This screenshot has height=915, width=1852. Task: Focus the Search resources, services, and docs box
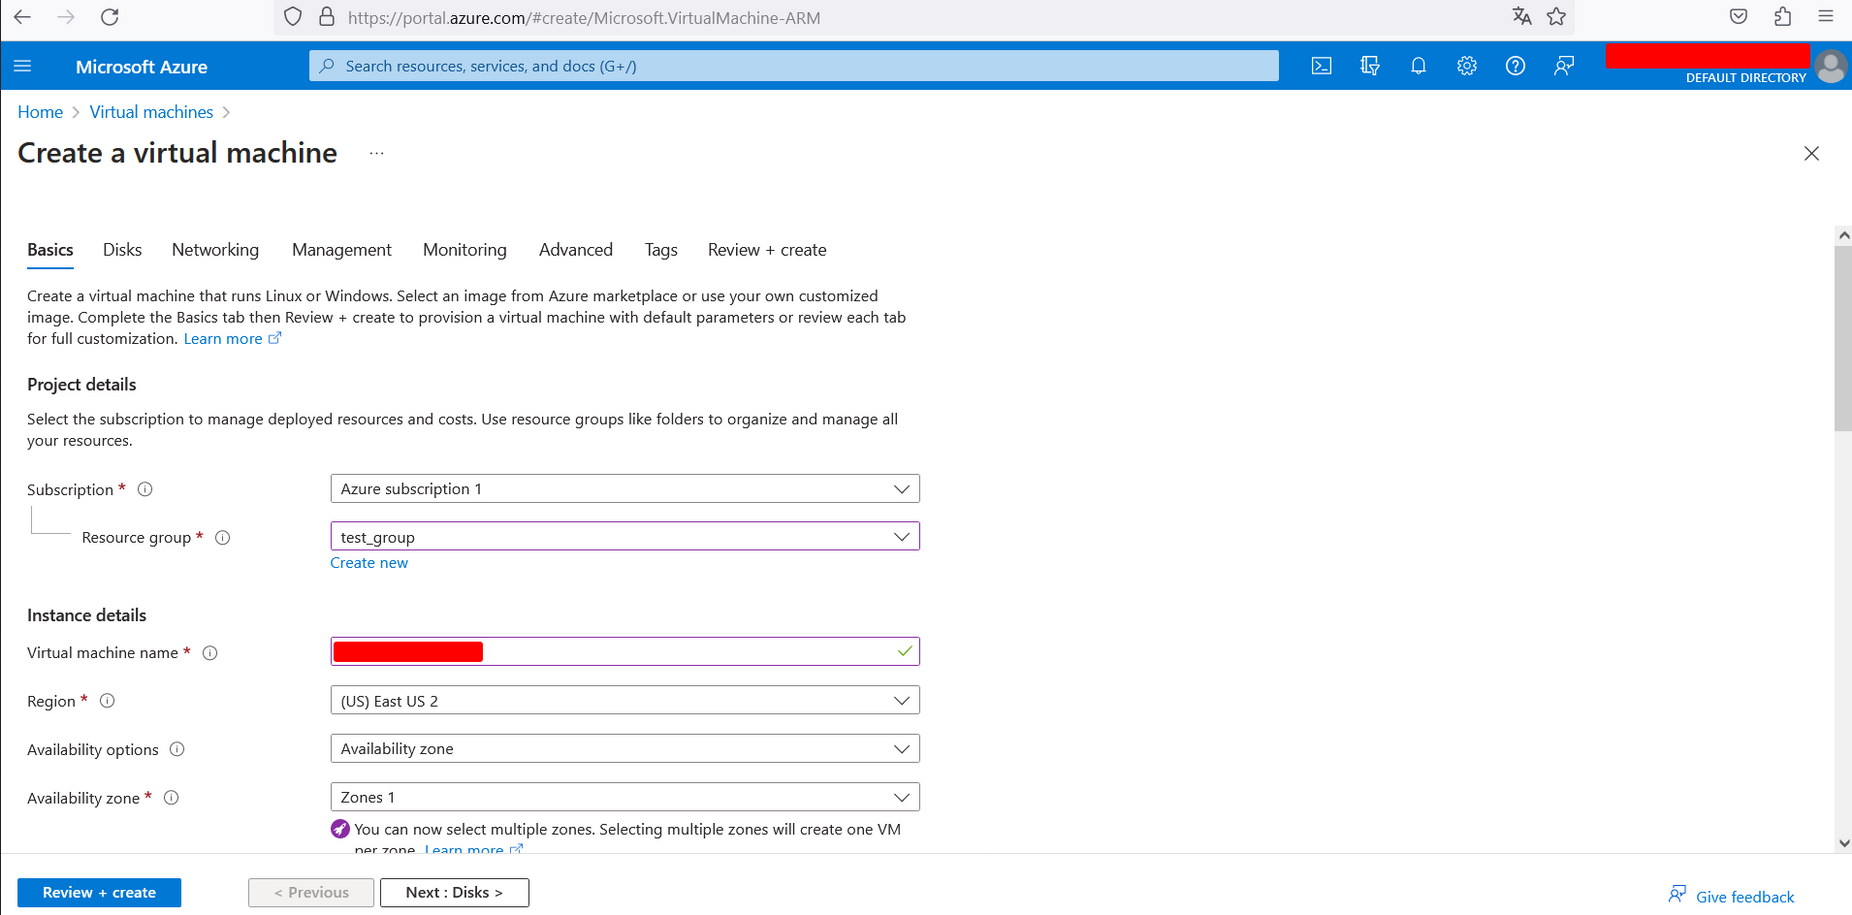coord(794,66)
